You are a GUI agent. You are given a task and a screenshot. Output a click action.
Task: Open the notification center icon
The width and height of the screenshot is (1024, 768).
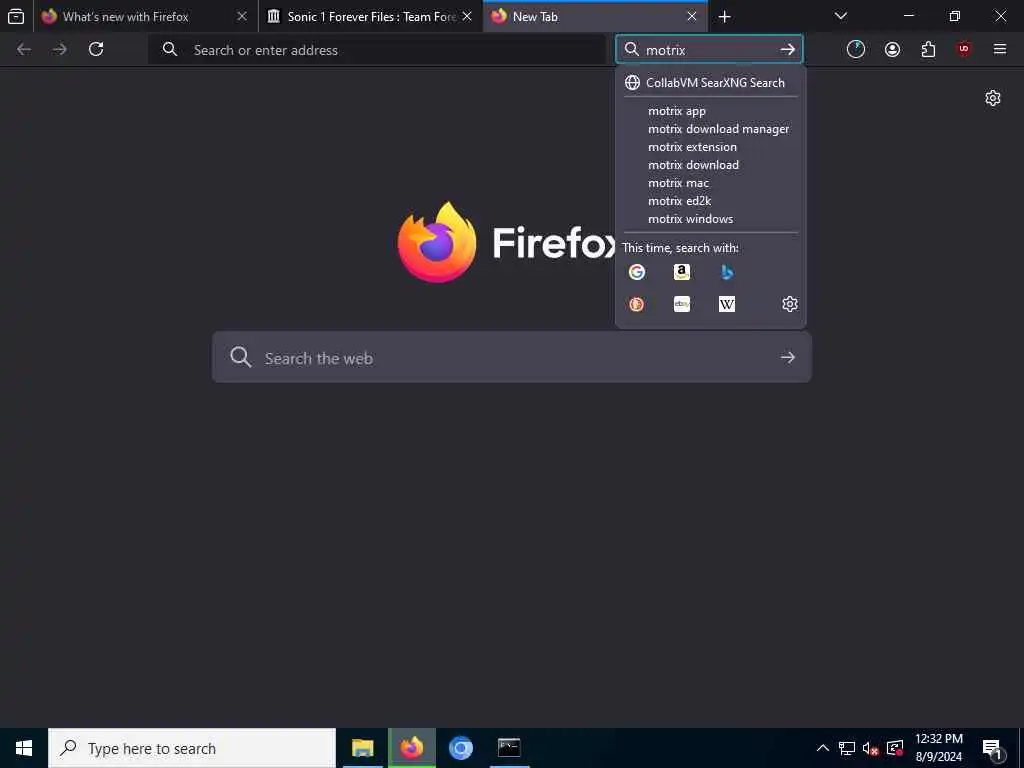pos(992,748)
